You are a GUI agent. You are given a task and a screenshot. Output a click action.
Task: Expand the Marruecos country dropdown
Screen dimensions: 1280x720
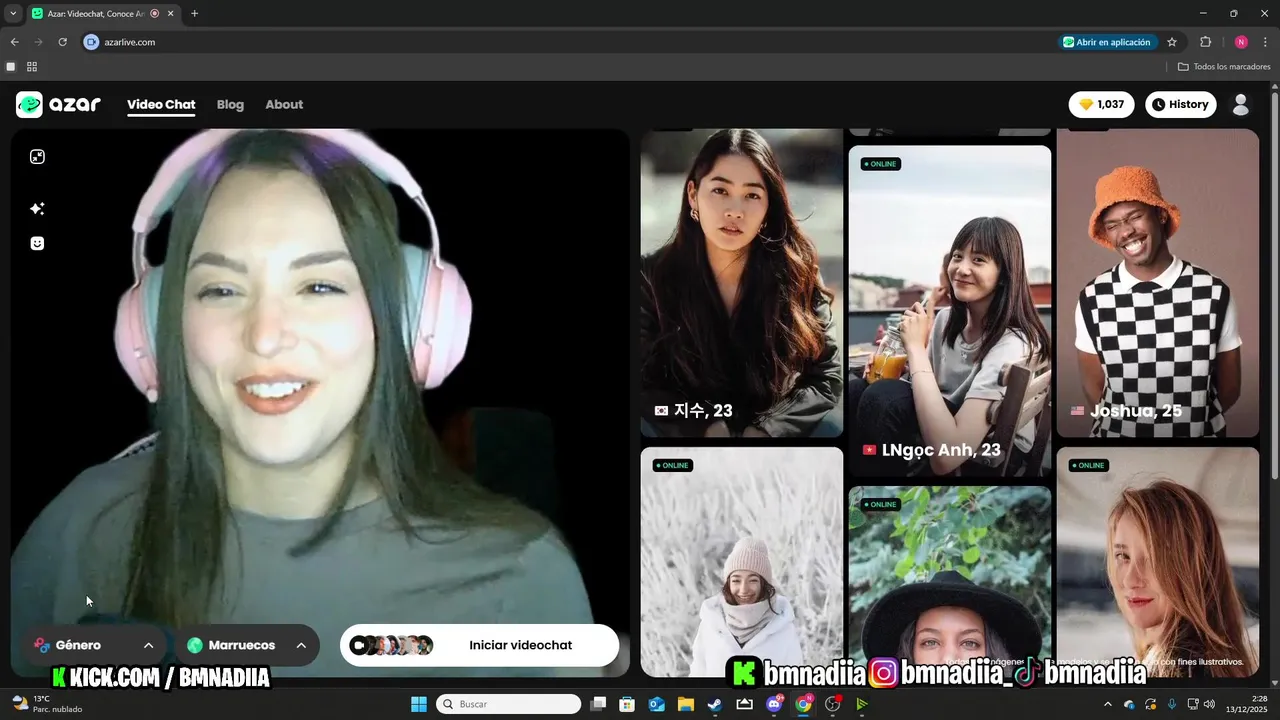247,645
